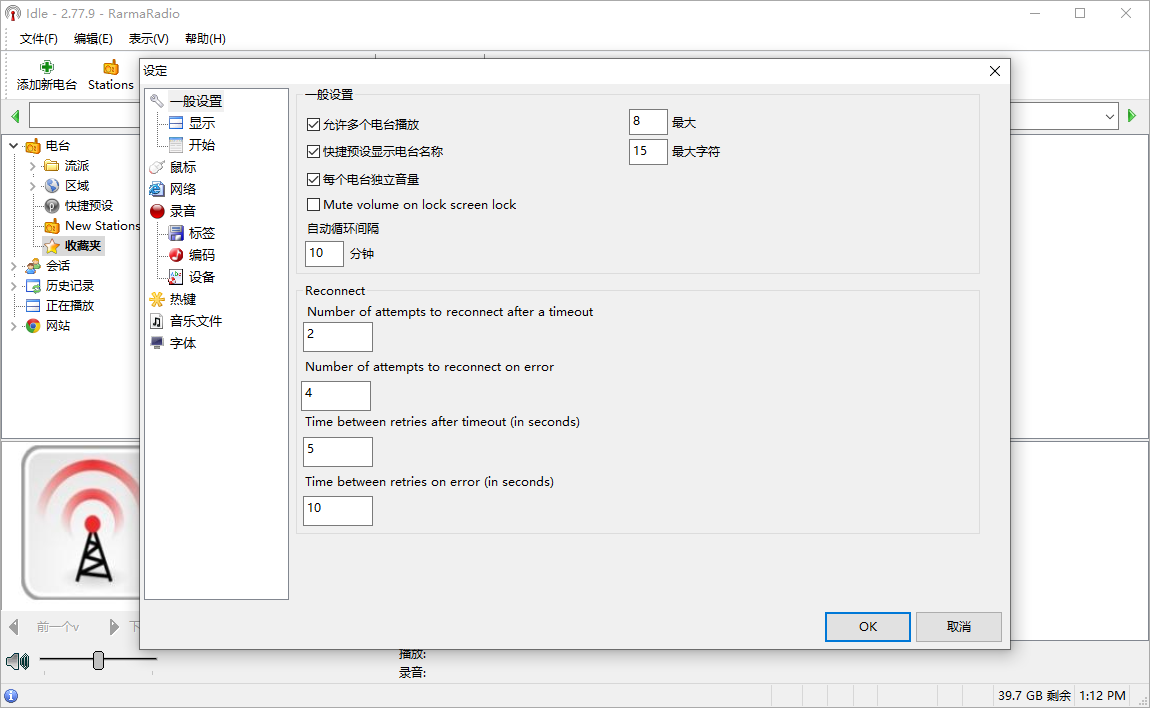The image size is (1150, 708).
Task: Open the 网络 network settings icon
Action: point(157,189)
